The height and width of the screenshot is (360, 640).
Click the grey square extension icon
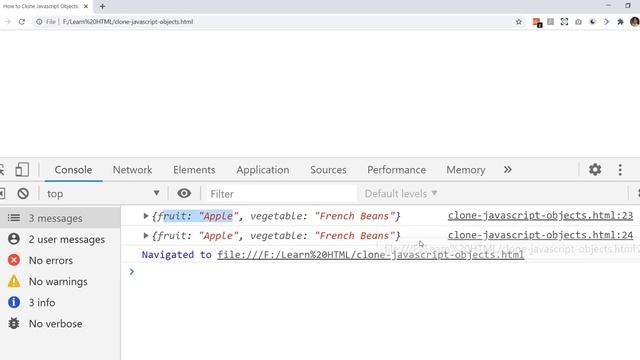pos(550,22)
